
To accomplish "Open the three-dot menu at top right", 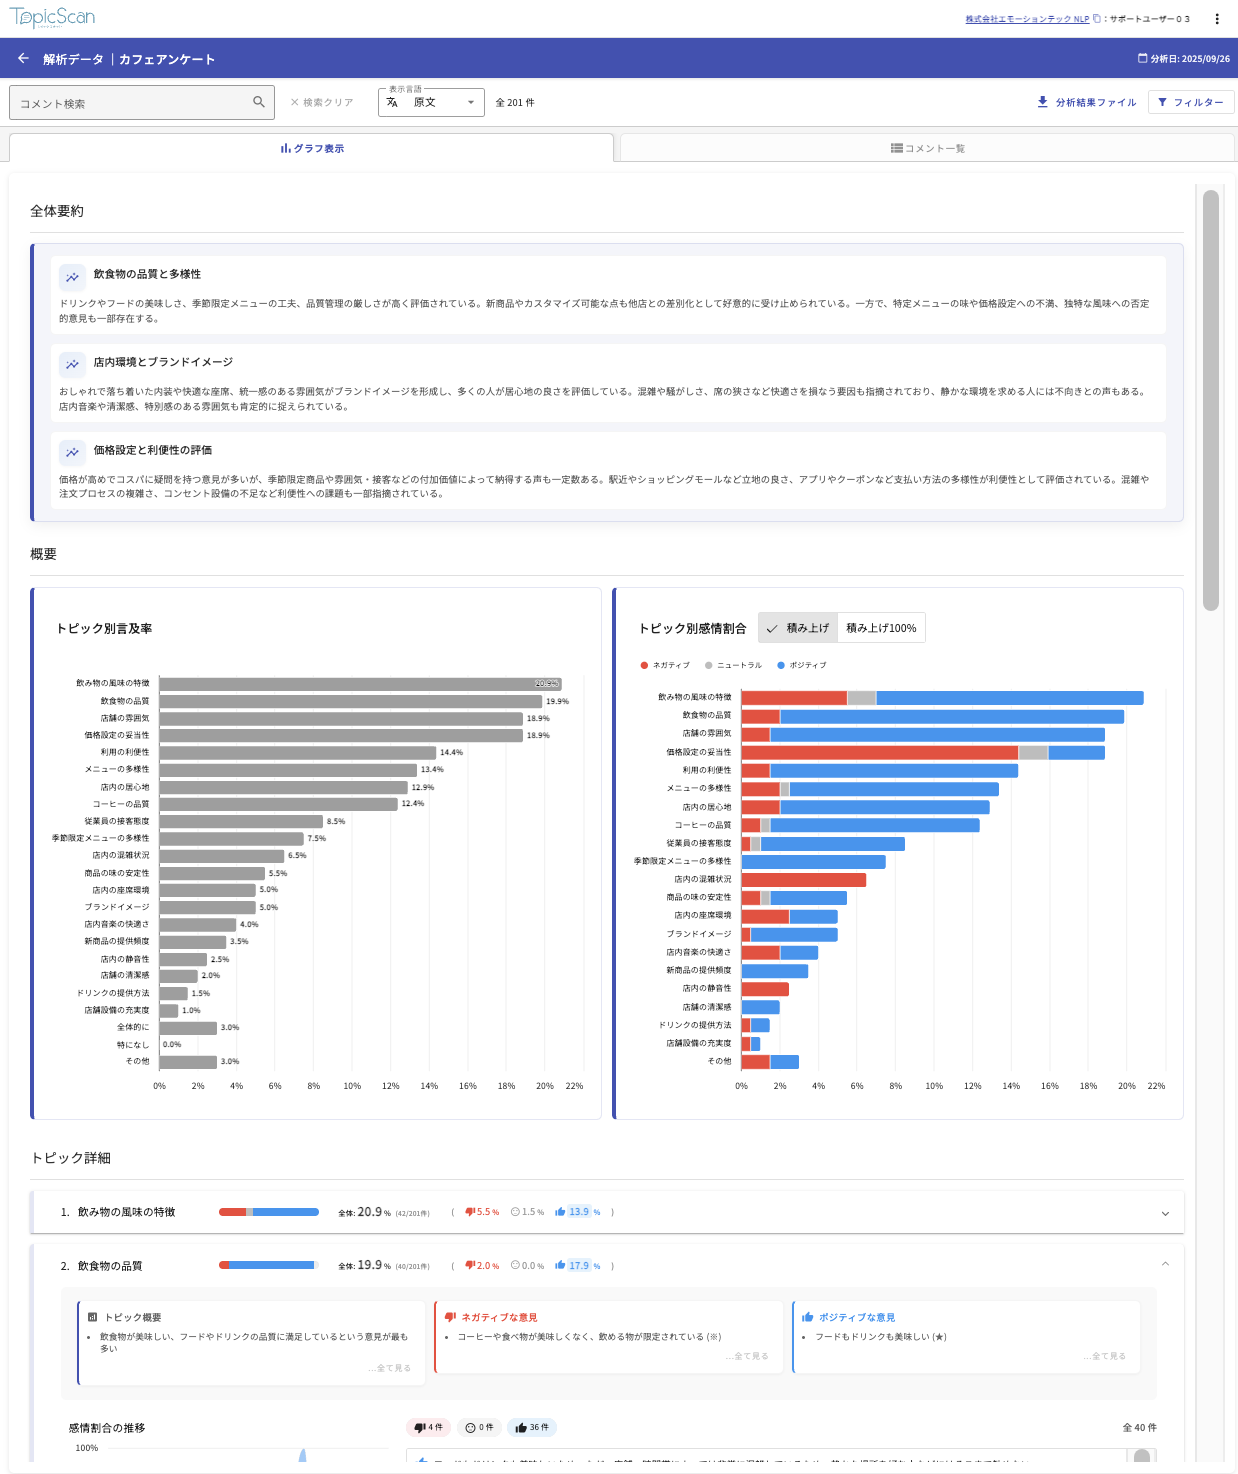I will tap(1216, 19).
